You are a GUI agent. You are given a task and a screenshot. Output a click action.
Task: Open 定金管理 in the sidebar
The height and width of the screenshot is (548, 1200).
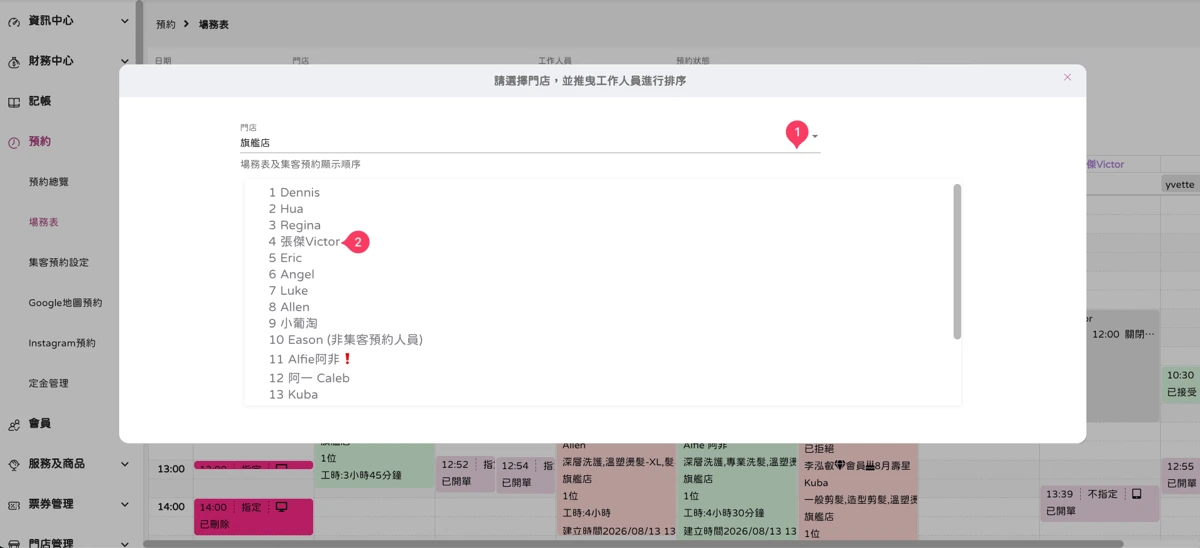coord(49,383)
